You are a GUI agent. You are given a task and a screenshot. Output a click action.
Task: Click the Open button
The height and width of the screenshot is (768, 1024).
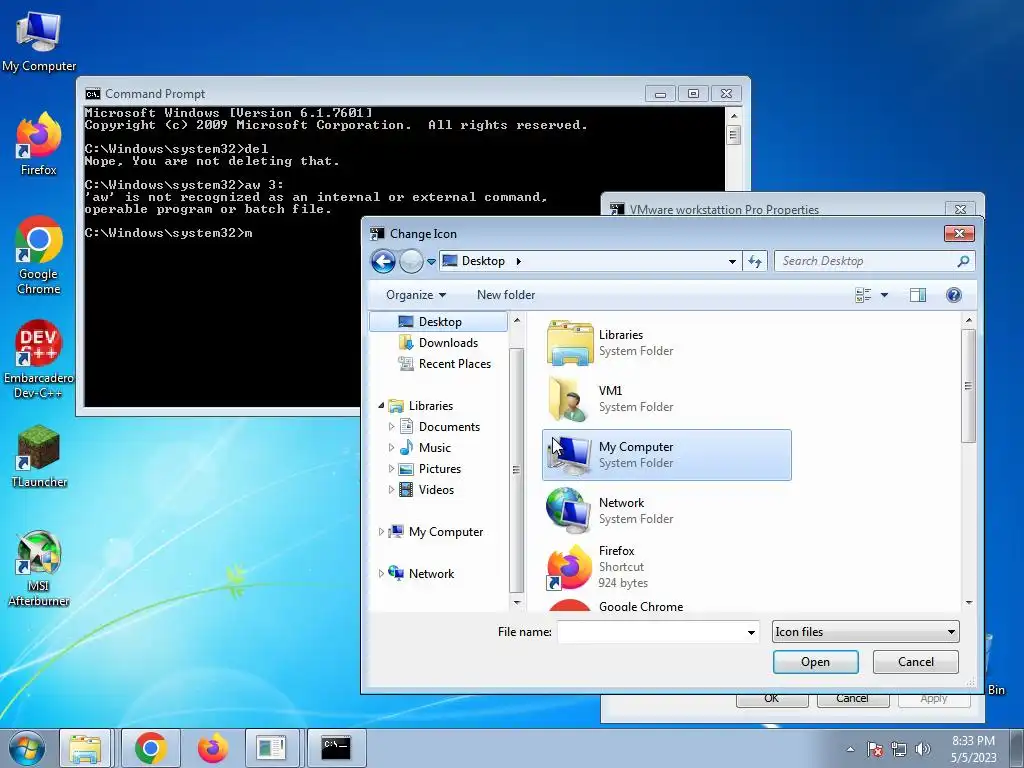(816, 662)
